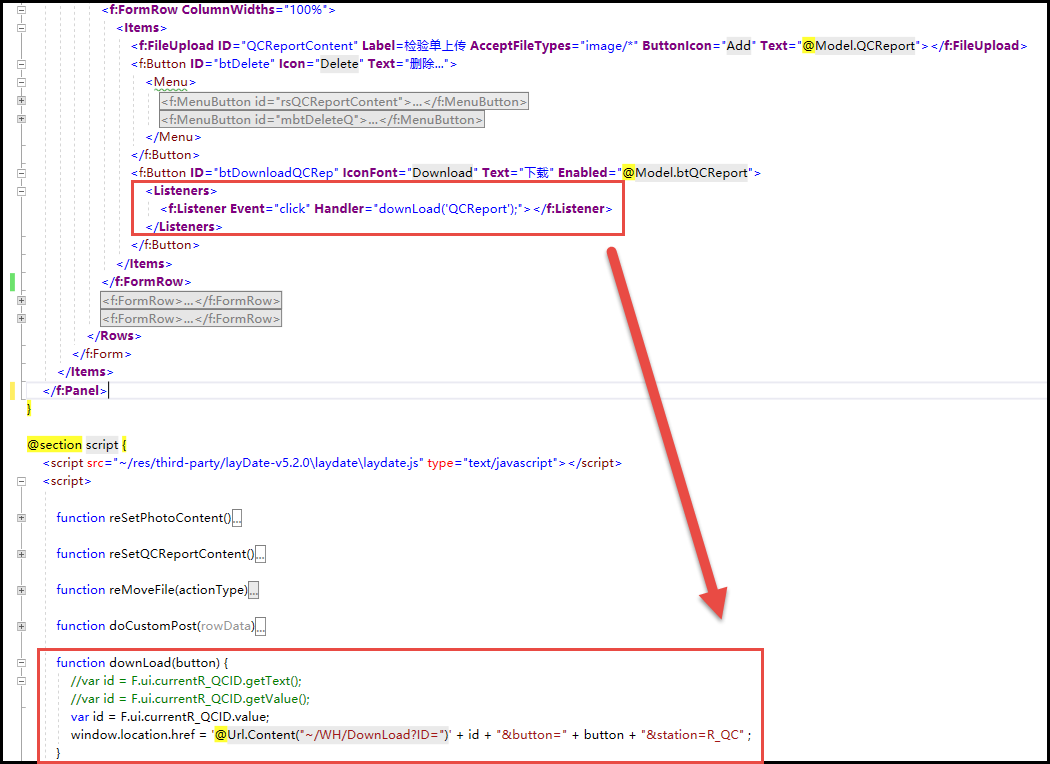Collapse the f:FormRow ColumnWidths block
The width and height of the screenshot is (1050, 764).
click(21, 10)
